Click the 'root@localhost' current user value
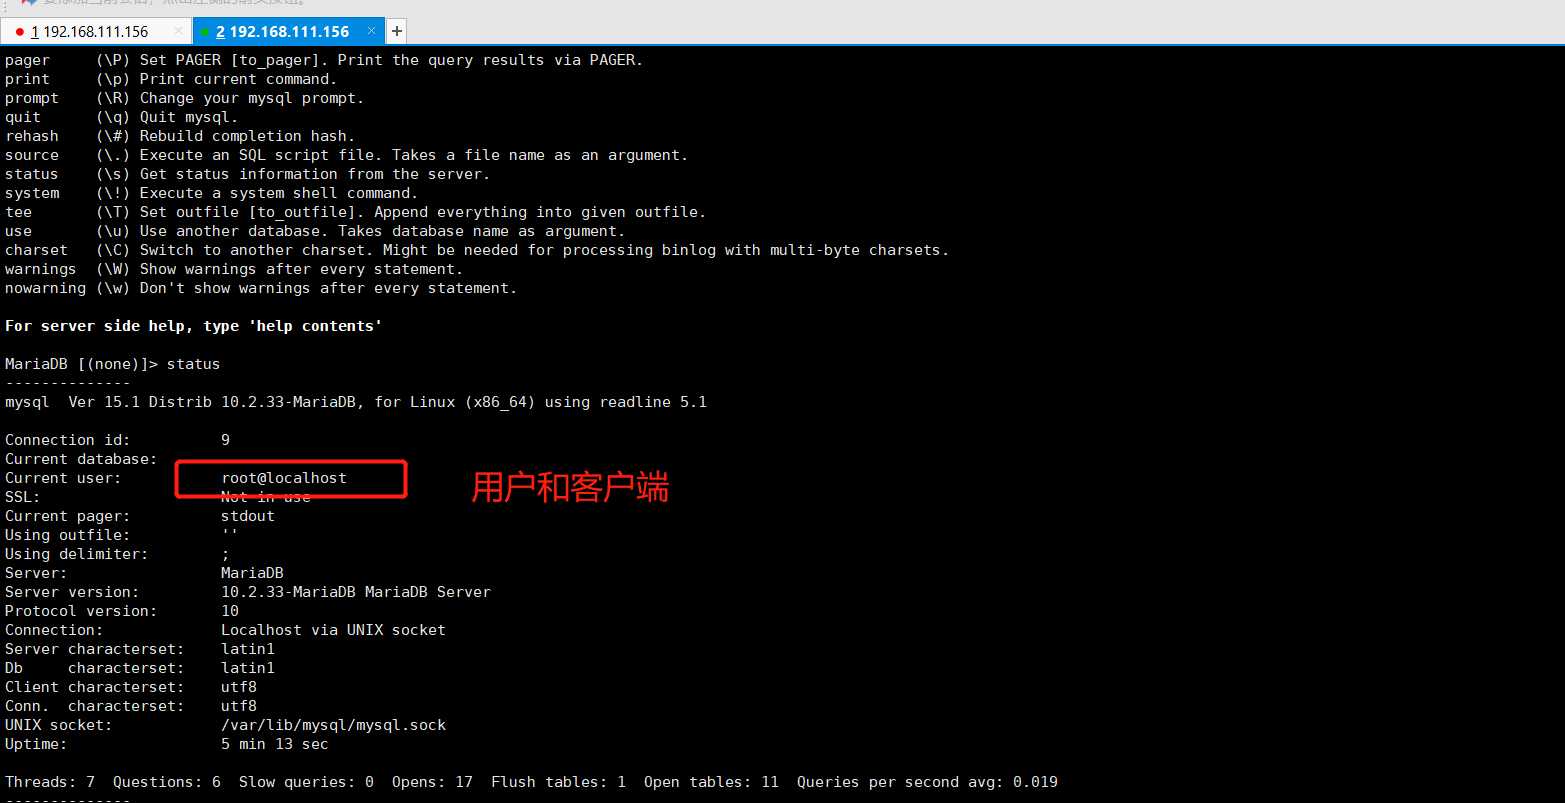 click(x=284, y=478)
